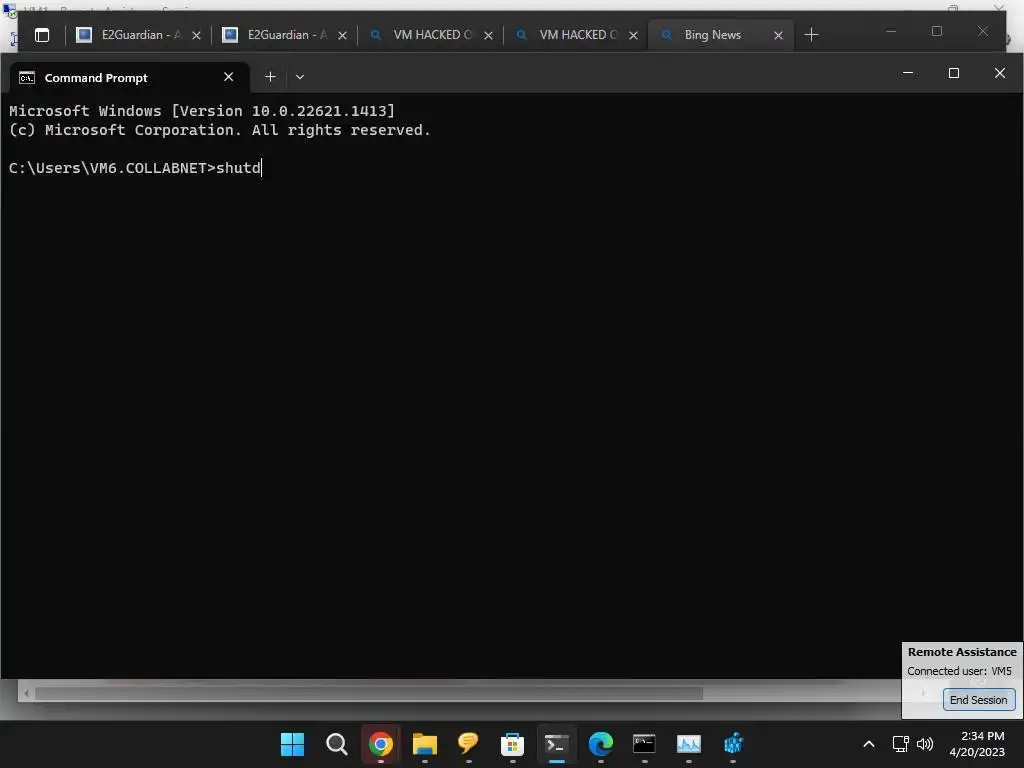Click the command line prompt text
Screen dimensions: 1024x768
point(135,168)
